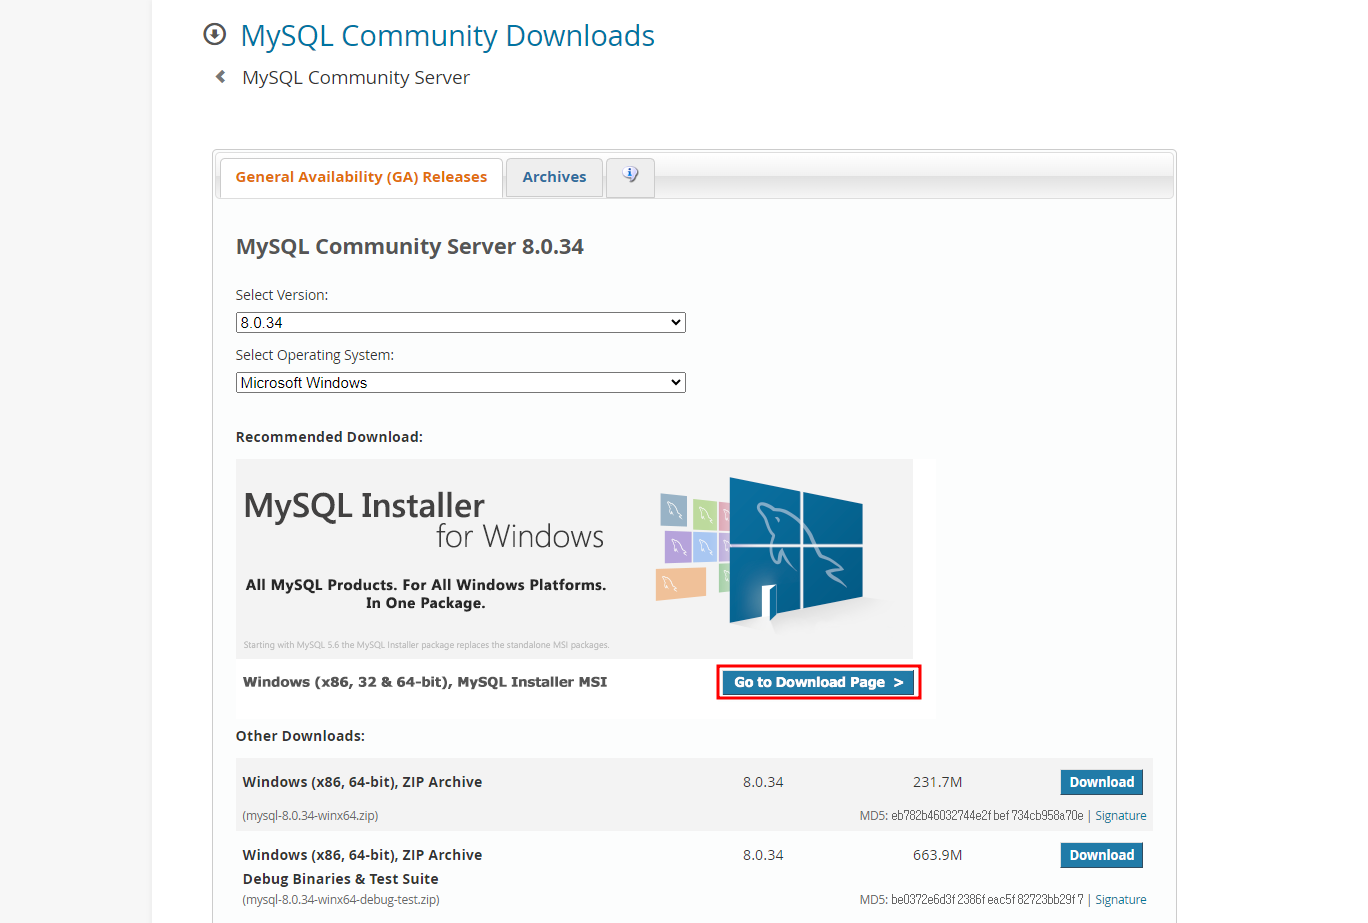Image resolution: width=1368 pixels, height=923 pixels.
Task: Go back to MySQL Community Server link
Action: click(355, 78)
